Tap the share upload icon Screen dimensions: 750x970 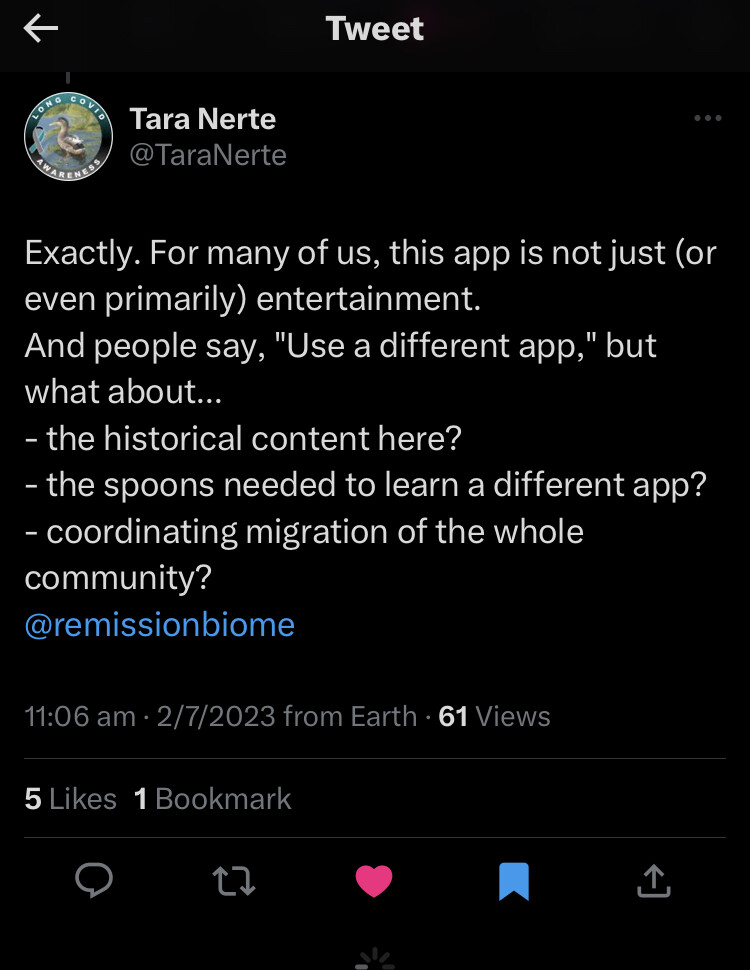[652, 880]
